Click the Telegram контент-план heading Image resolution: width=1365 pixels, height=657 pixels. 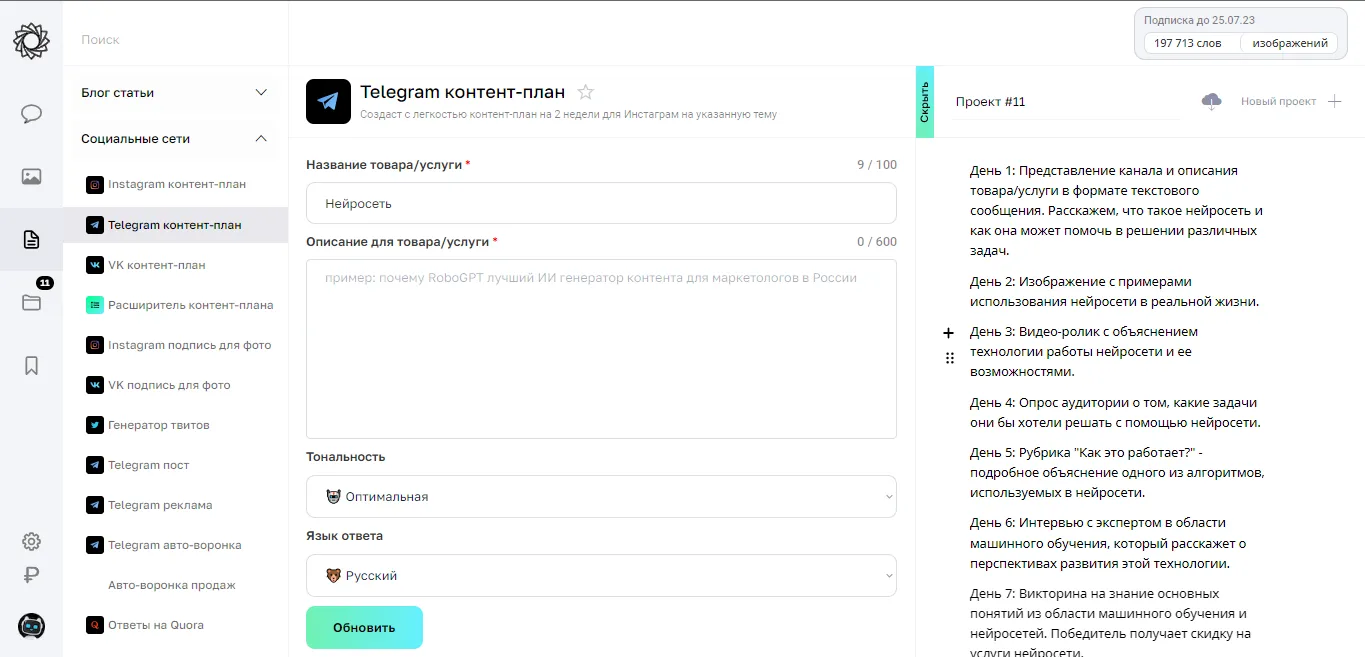coord(462,92)
